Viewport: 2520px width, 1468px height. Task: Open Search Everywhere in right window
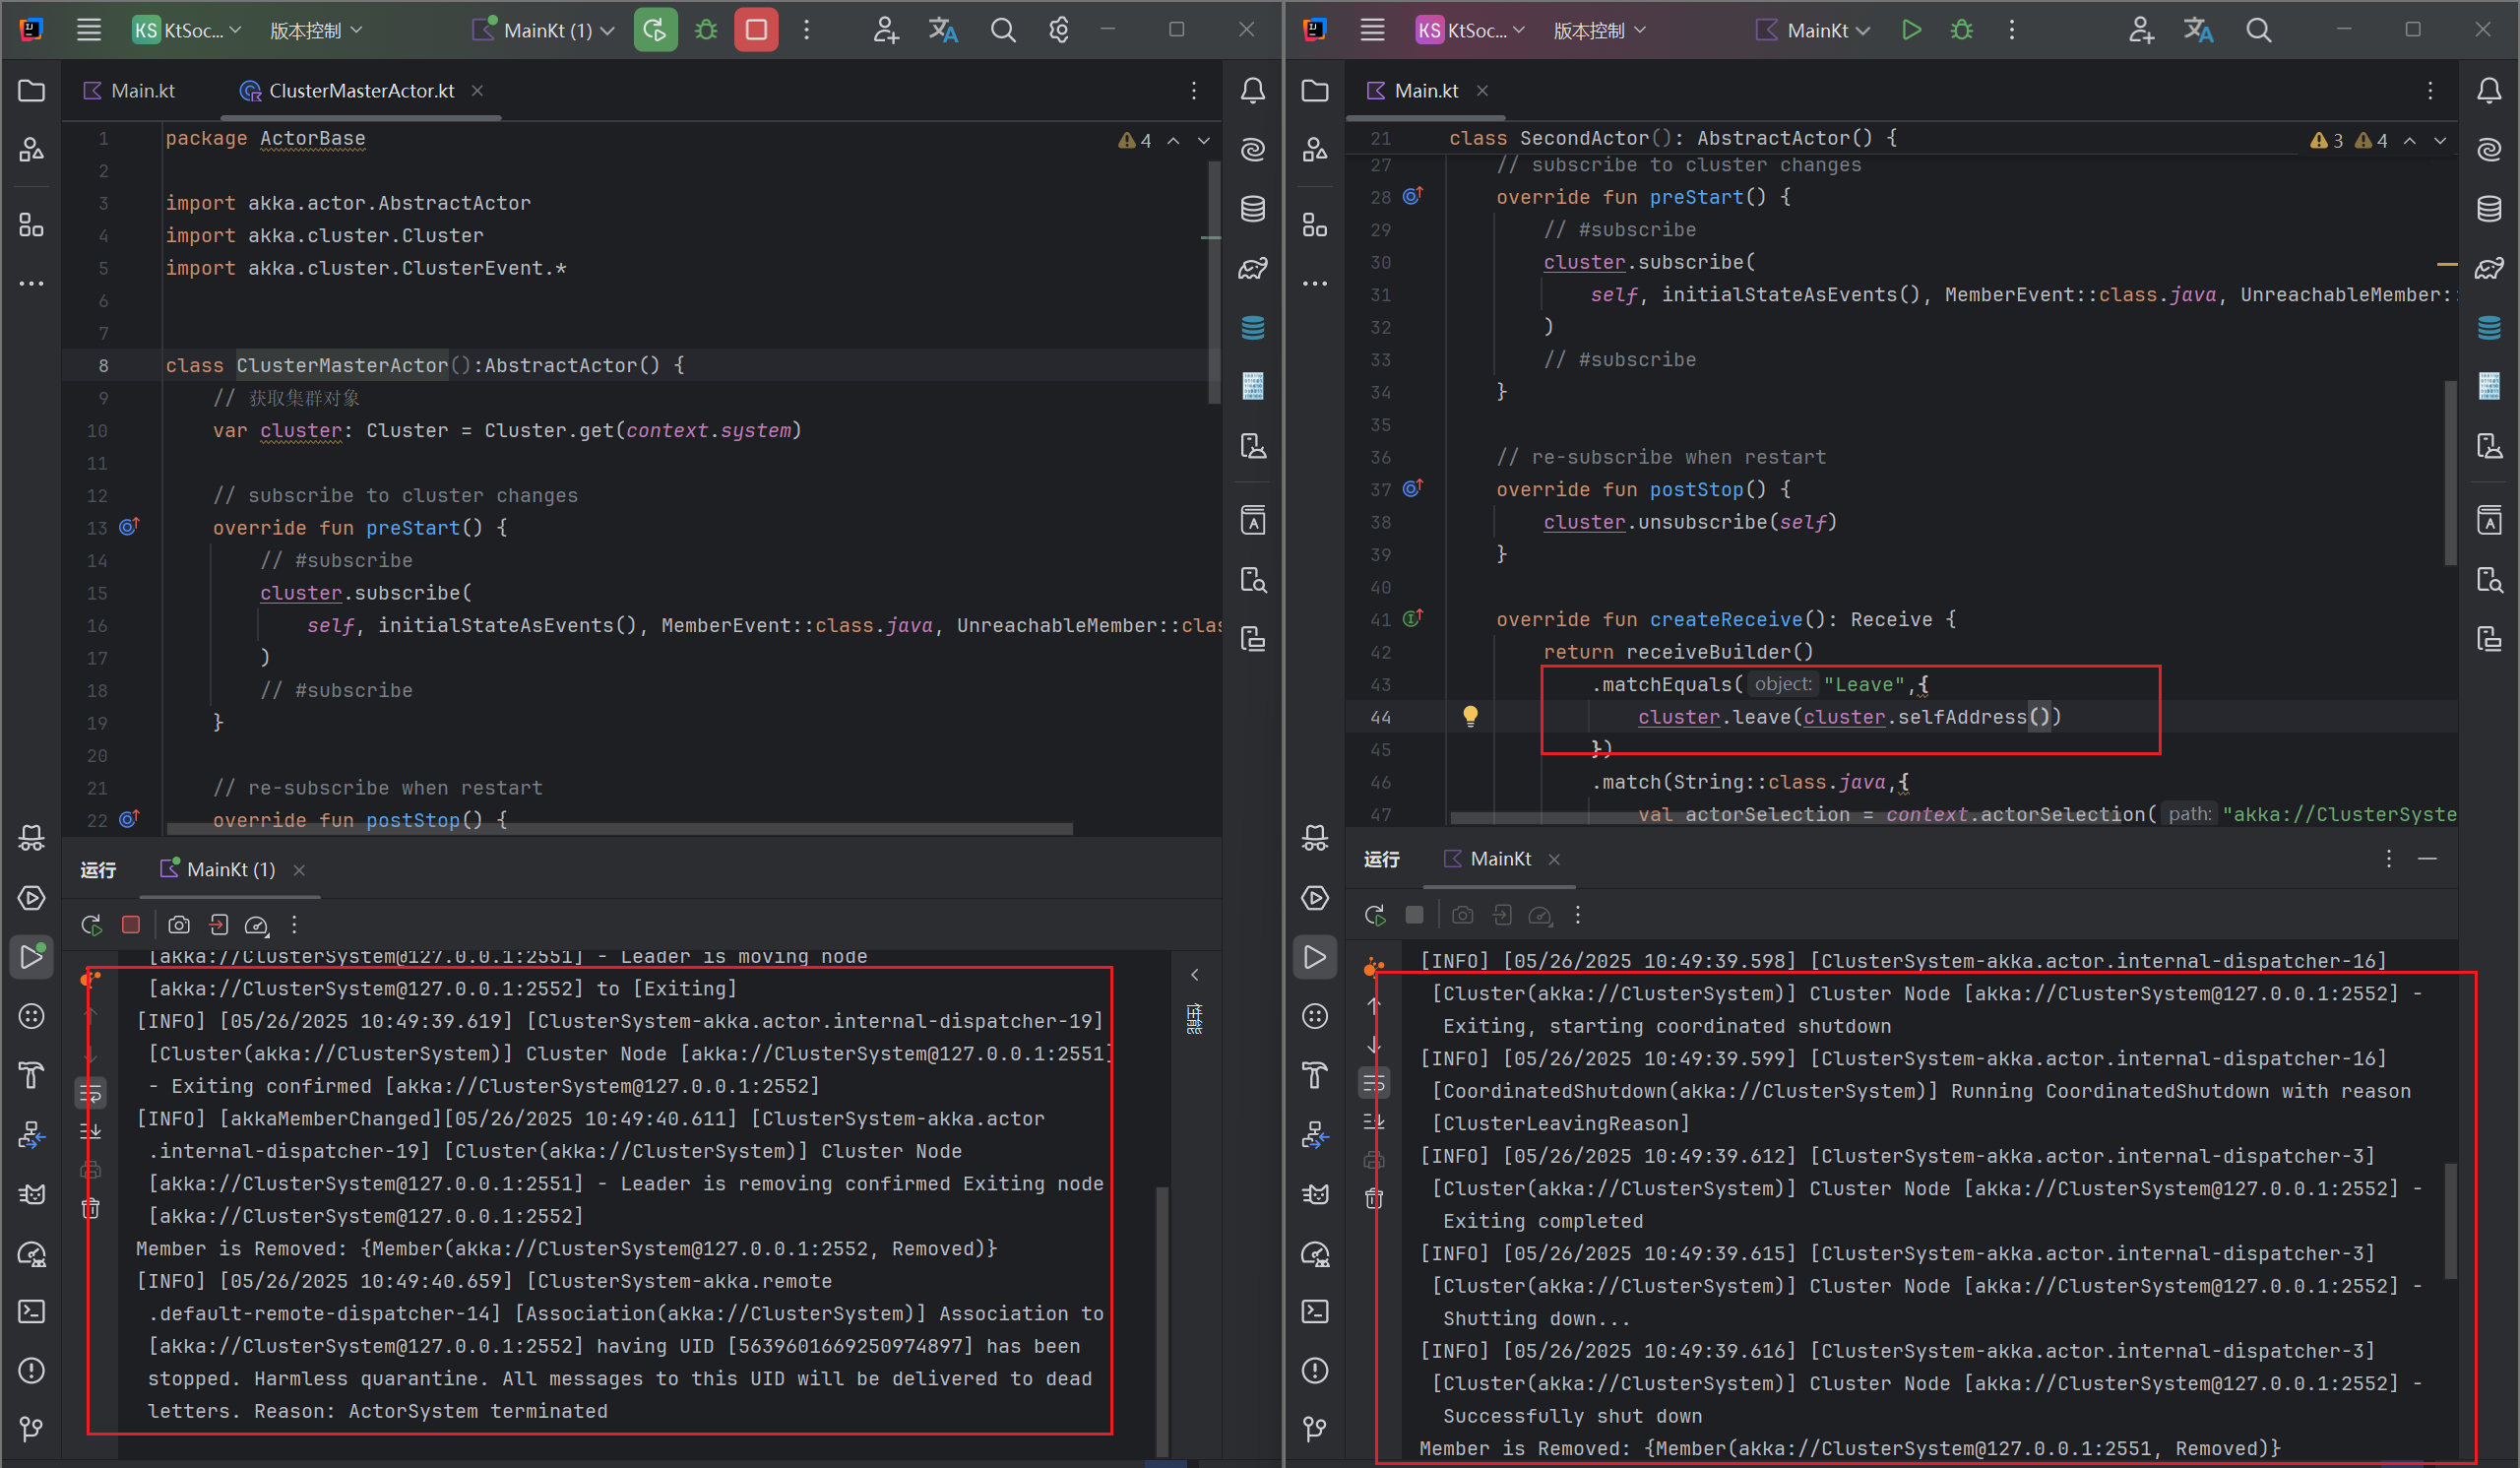pyautogui.click(x=2258, y=30)
